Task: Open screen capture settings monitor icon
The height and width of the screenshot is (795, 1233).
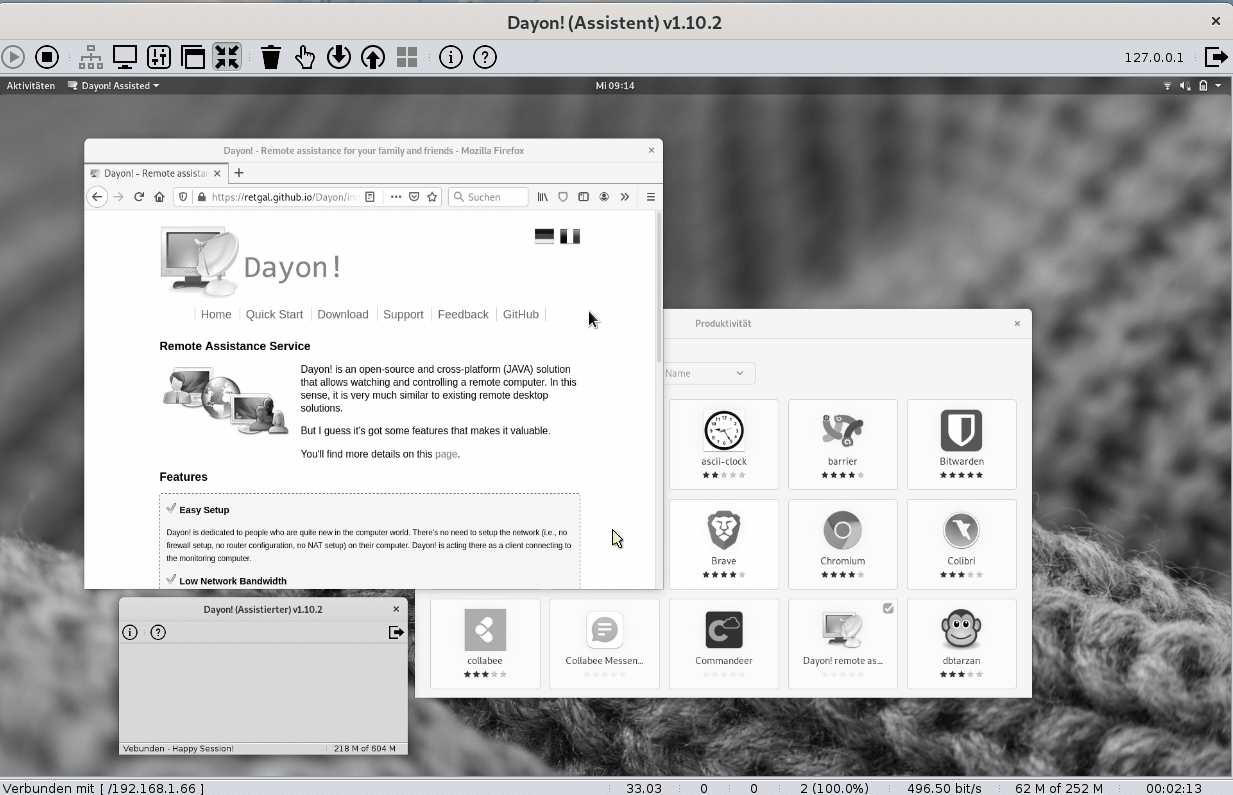Action: point(125,57)
